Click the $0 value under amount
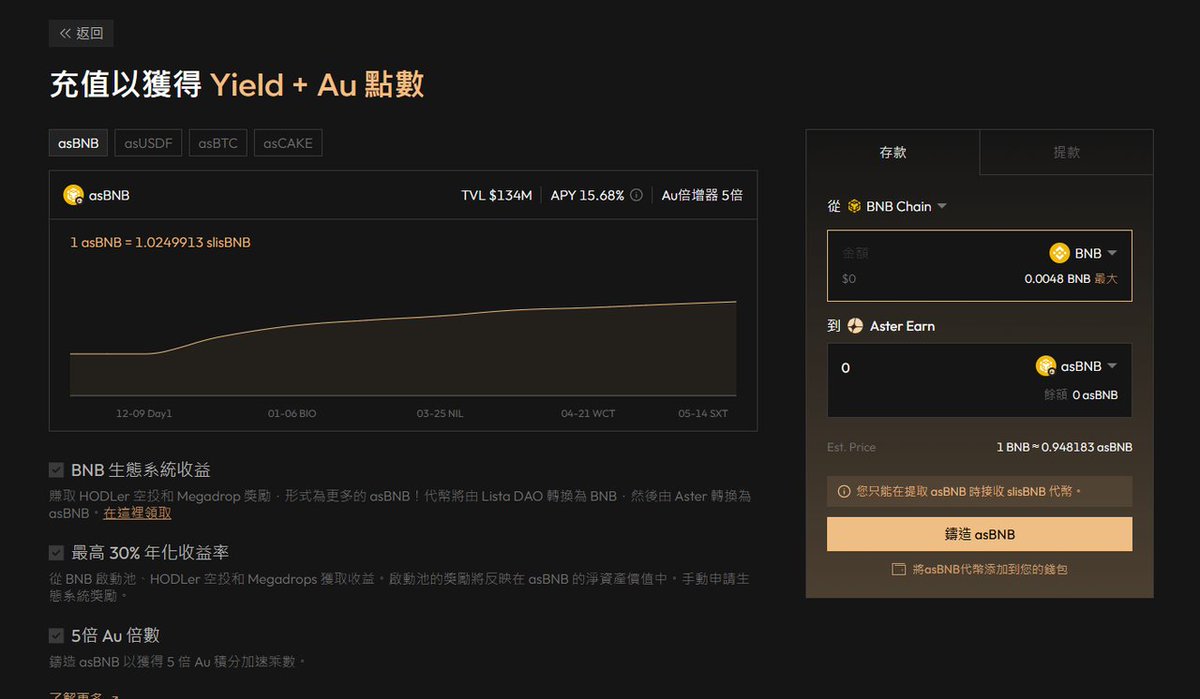 [849, 279]
